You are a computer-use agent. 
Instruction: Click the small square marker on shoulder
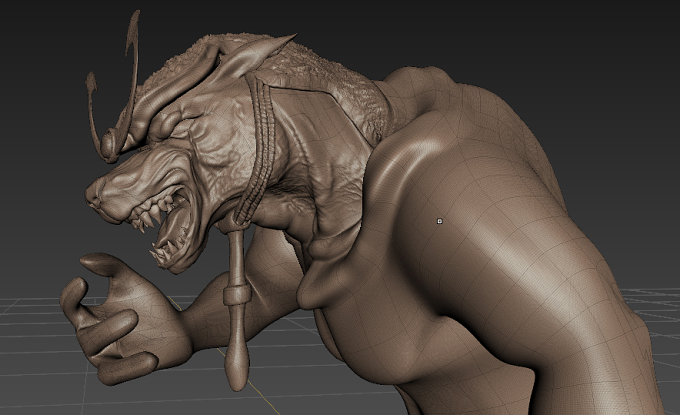coord(439,221)
